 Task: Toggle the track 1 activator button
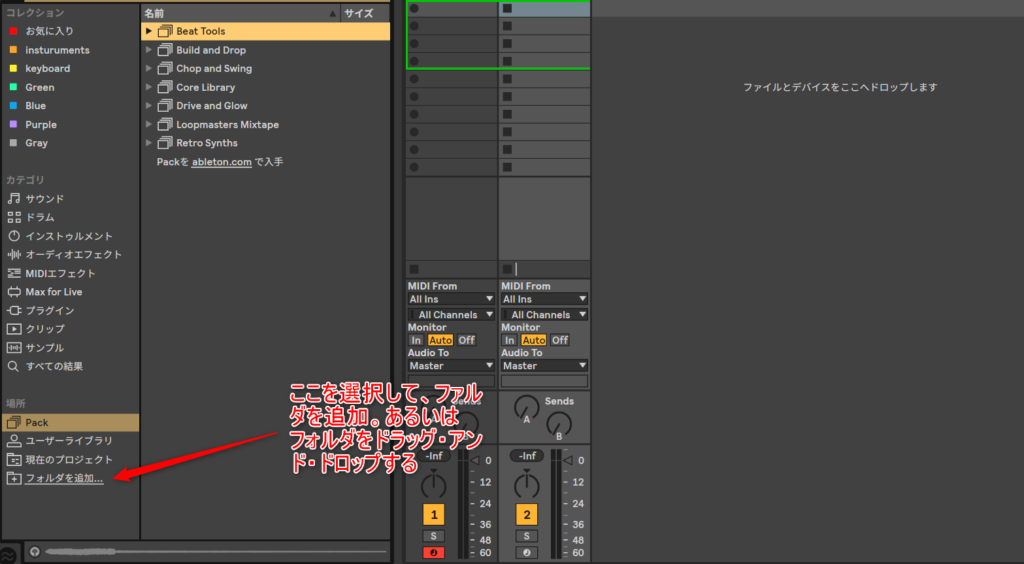[433, 515]
